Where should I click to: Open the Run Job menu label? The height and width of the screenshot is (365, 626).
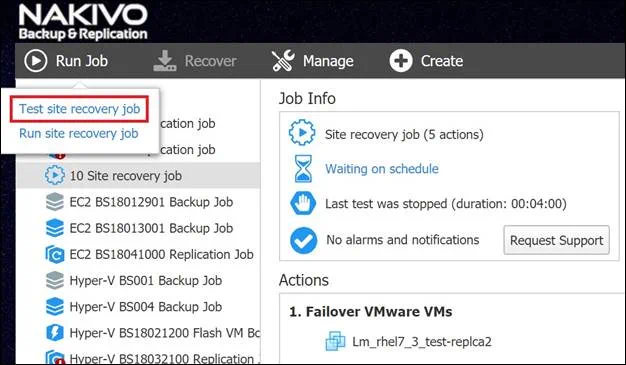(82, 61)
